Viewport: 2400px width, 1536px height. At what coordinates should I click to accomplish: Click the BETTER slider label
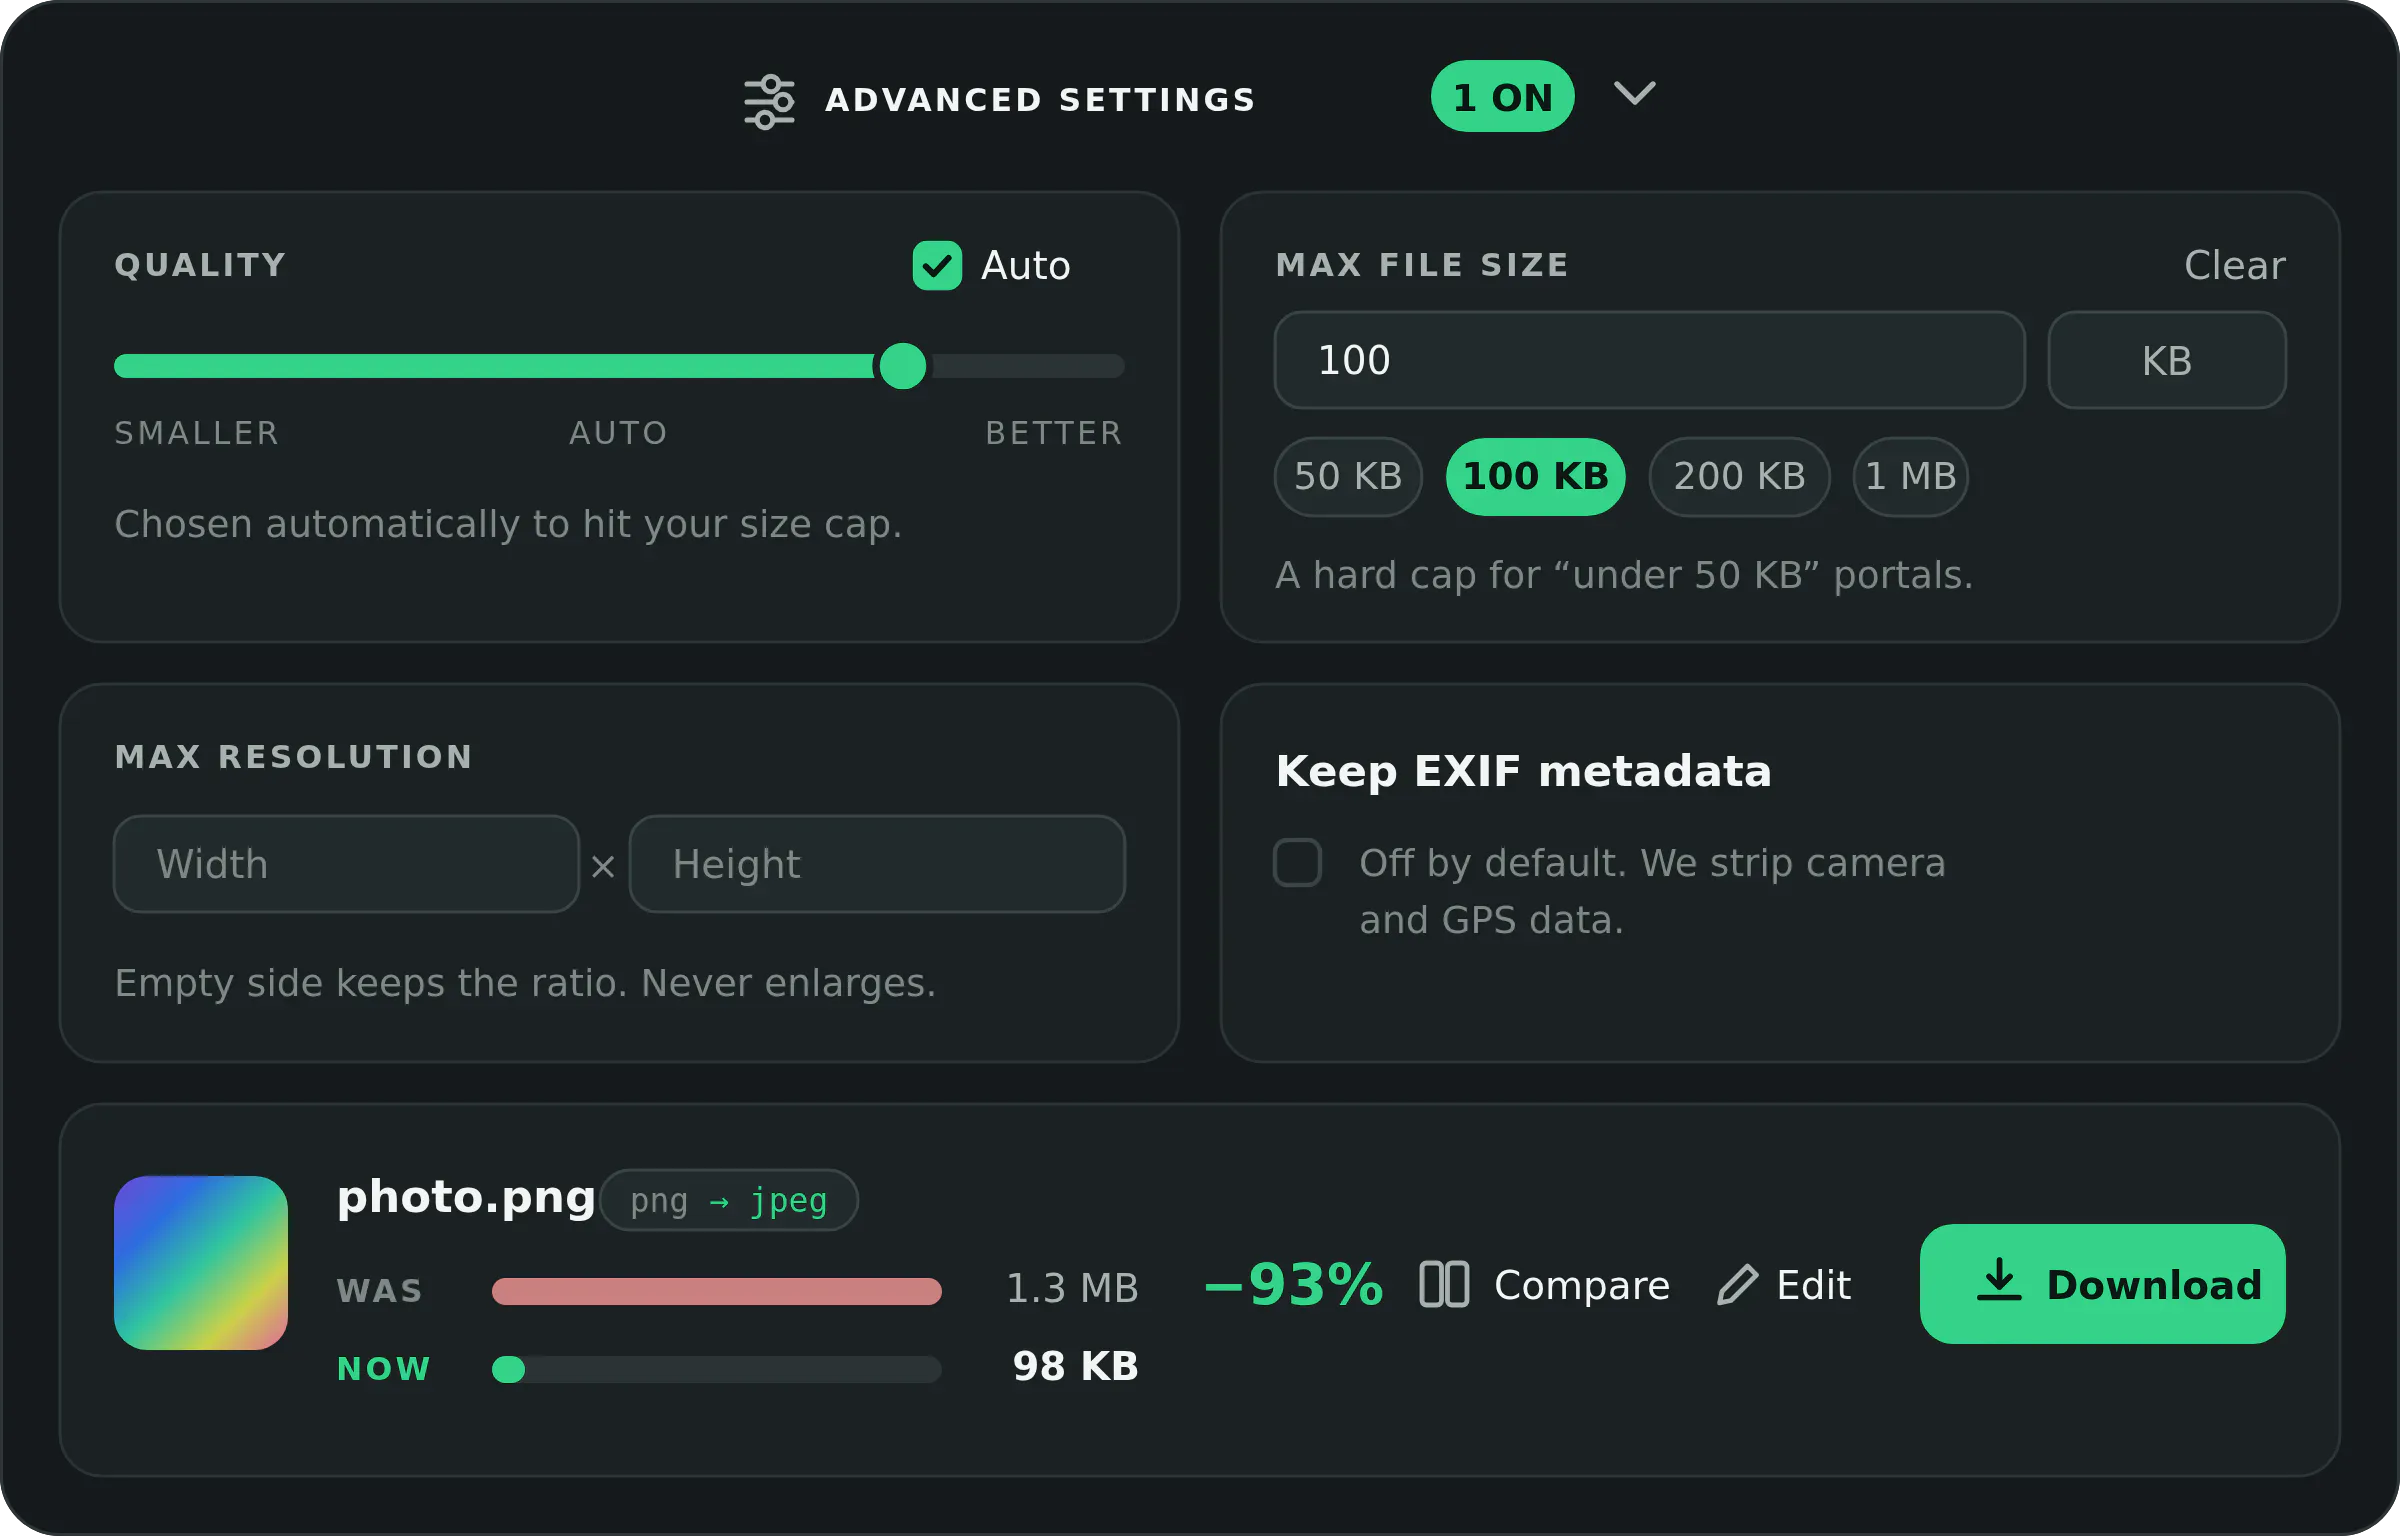tap(1054, 433)
